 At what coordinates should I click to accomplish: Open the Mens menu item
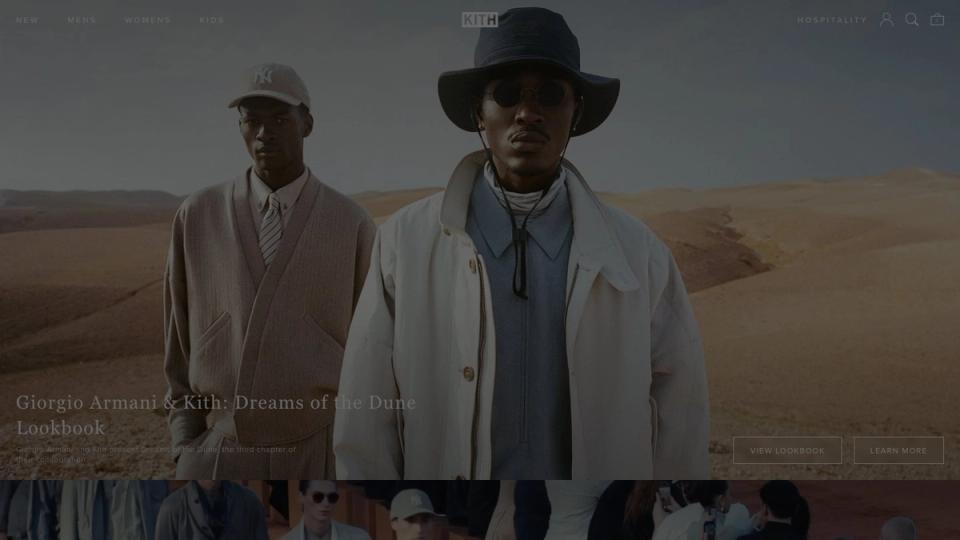[x=81, y=20]
